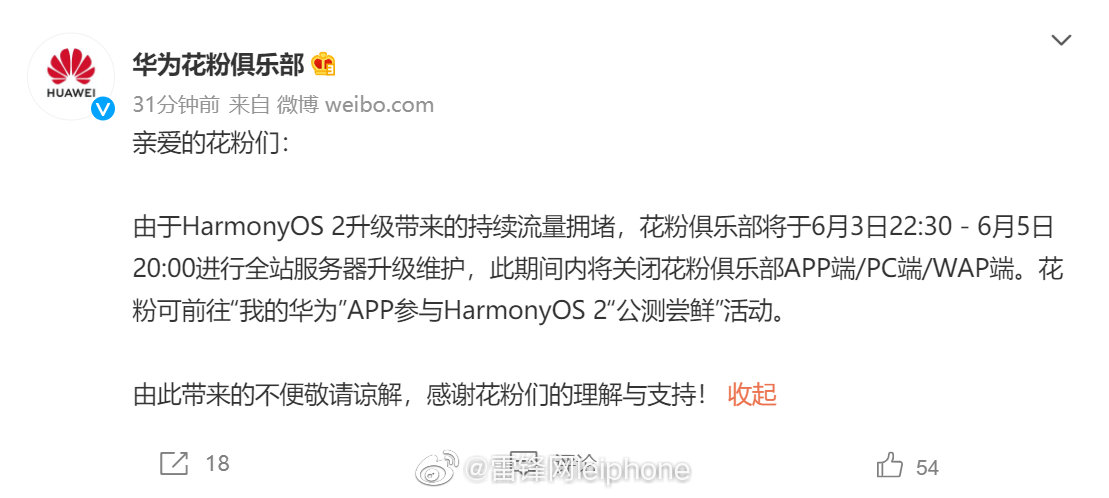Click the repost count 18
Viewport: 1109px width, 498px height.
pos(217,464)
